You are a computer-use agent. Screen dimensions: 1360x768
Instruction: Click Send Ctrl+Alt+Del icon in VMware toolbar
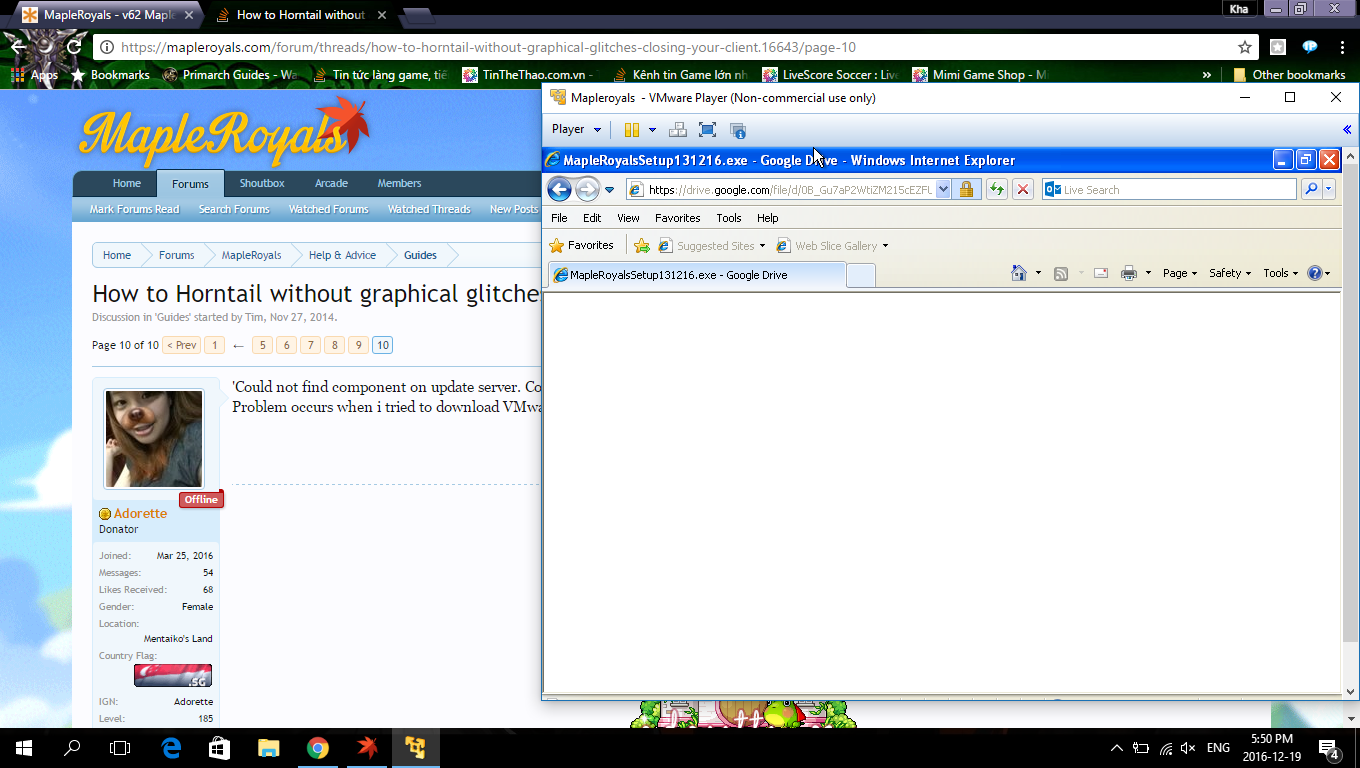[x=677, y=130]
